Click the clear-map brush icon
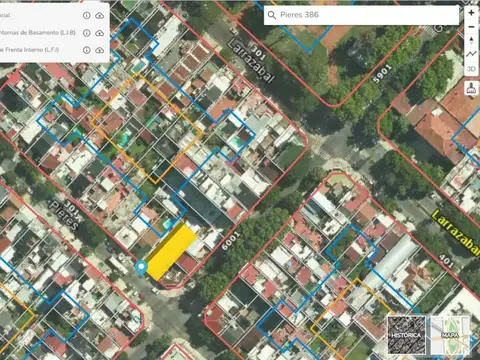This screenshot has width=480, height=360. (x=471, y=88)
